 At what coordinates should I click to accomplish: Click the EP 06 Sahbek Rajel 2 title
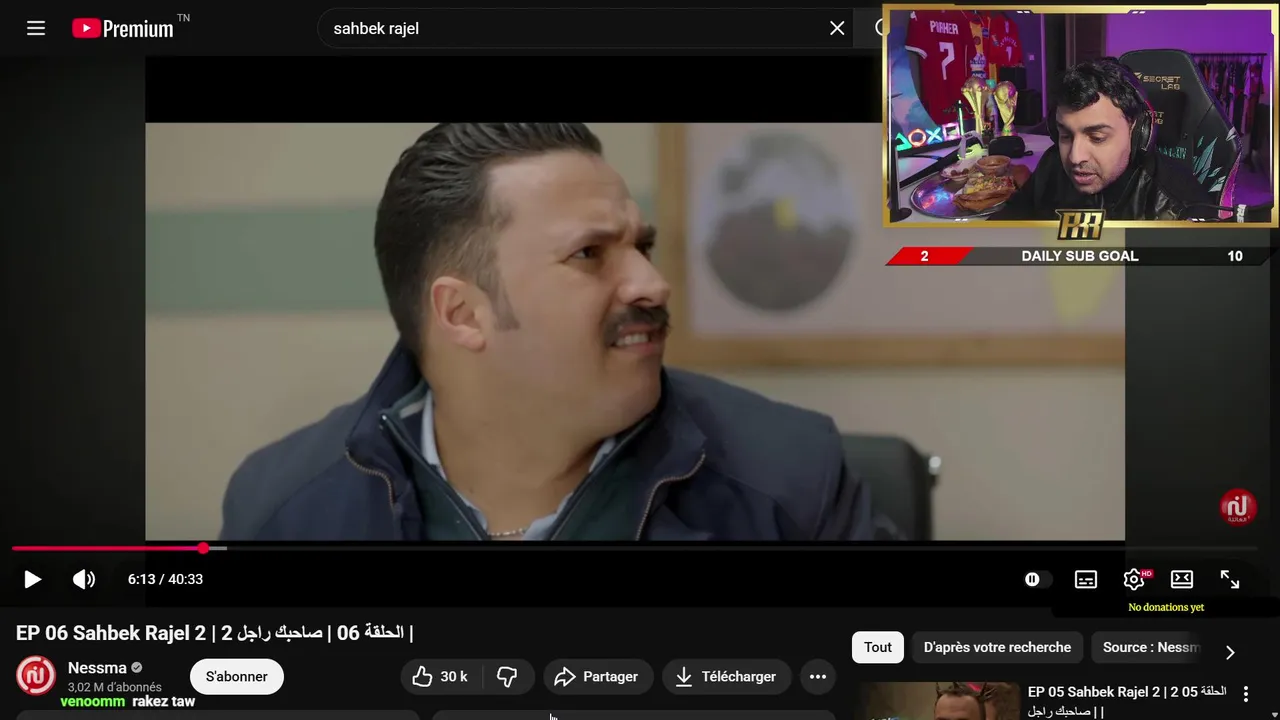(x=214, y=633)
